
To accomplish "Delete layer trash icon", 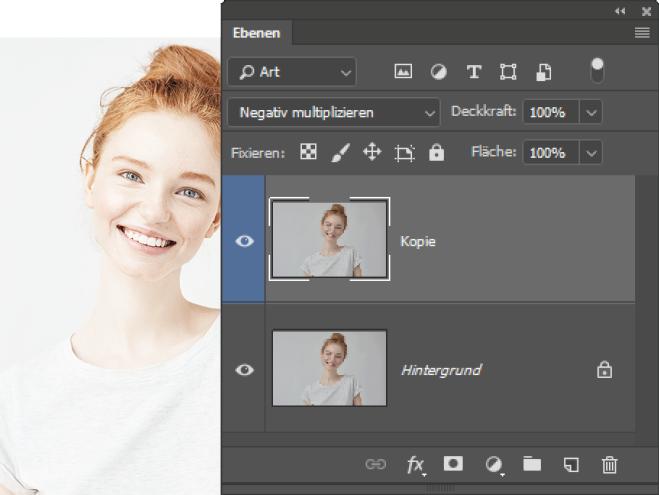I will 609,465.
